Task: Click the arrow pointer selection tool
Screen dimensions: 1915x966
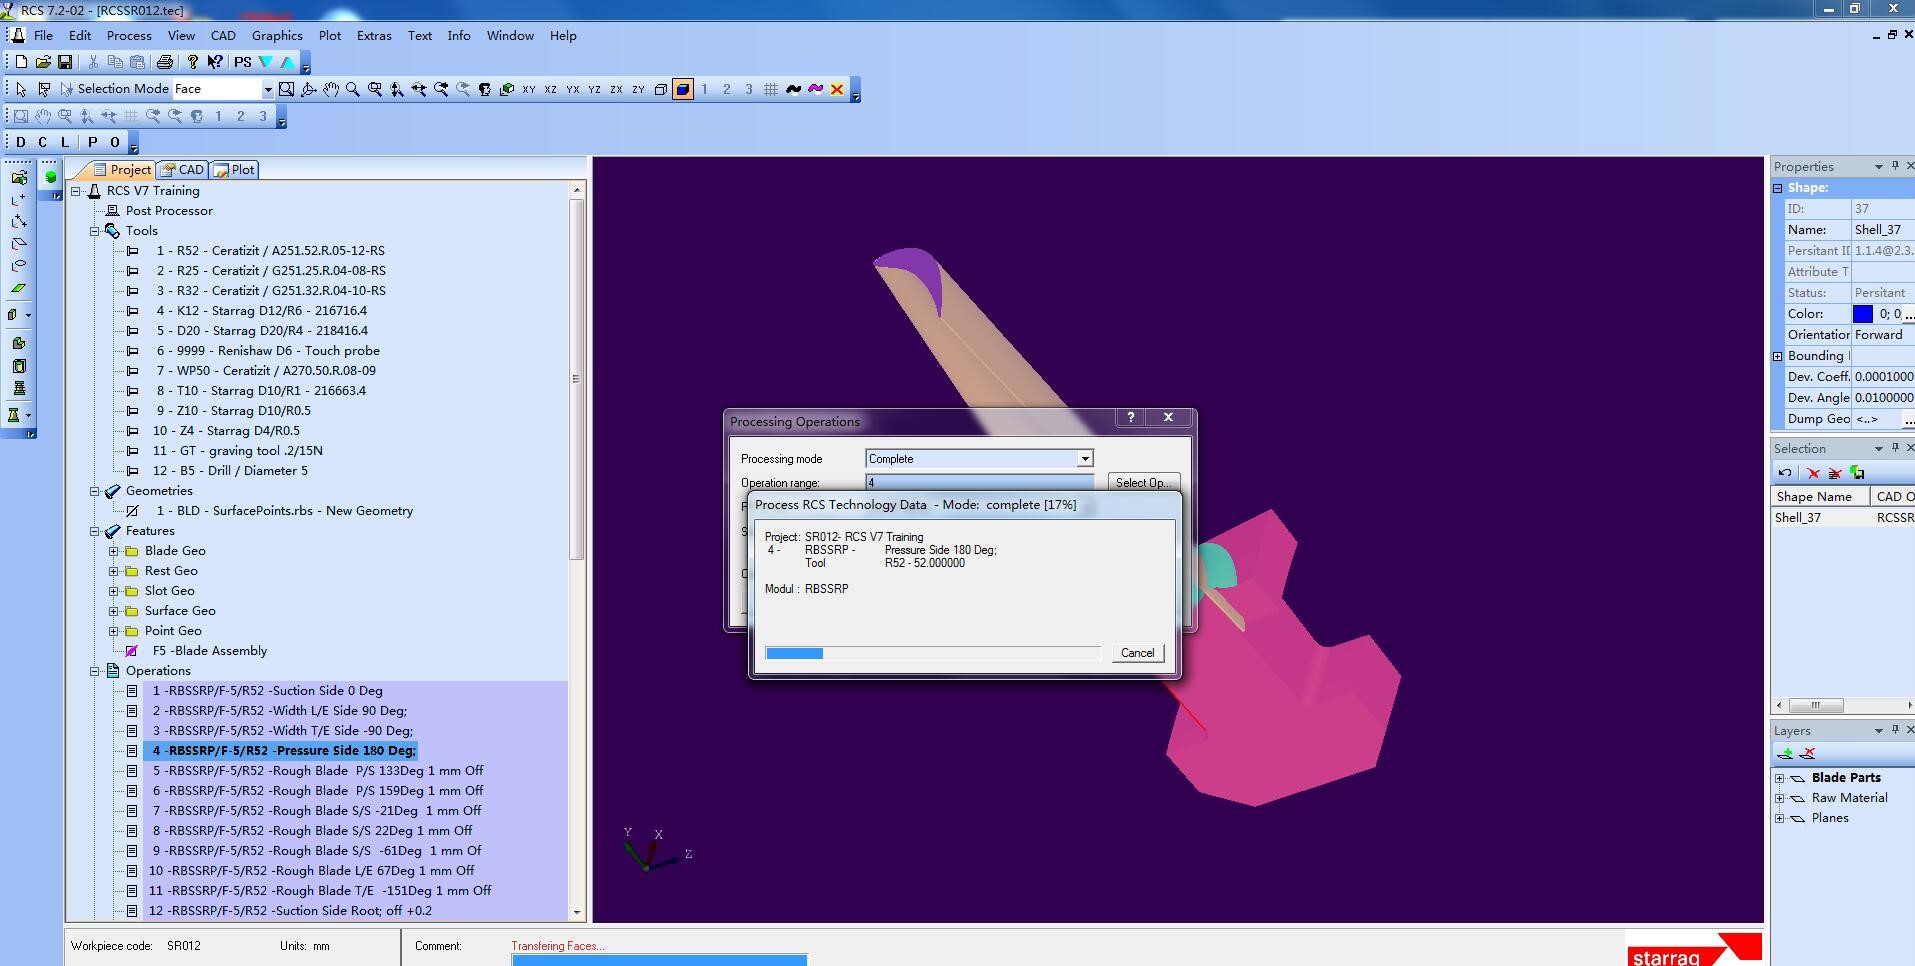Action: point(21,89)
